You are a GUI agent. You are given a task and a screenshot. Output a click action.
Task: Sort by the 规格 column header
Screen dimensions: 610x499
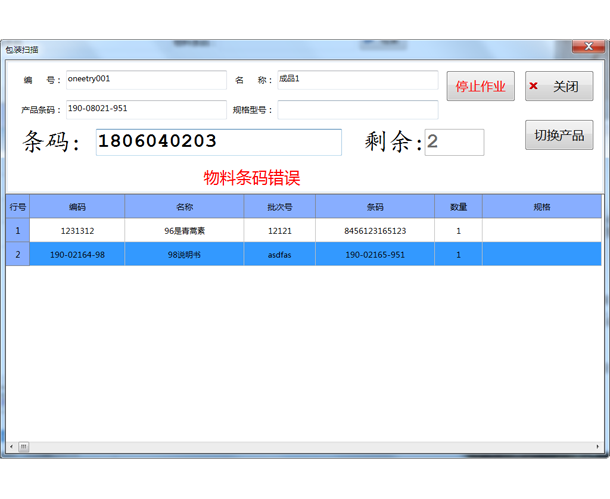(542, 207)
